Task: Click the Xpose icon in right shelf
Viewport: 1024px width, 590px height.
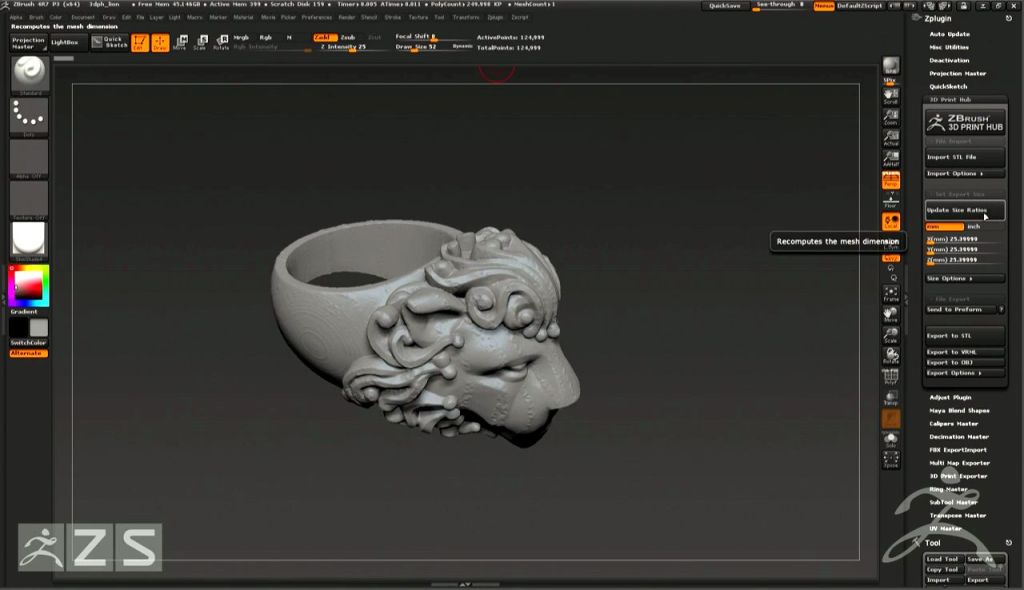Action: [891, 460]
